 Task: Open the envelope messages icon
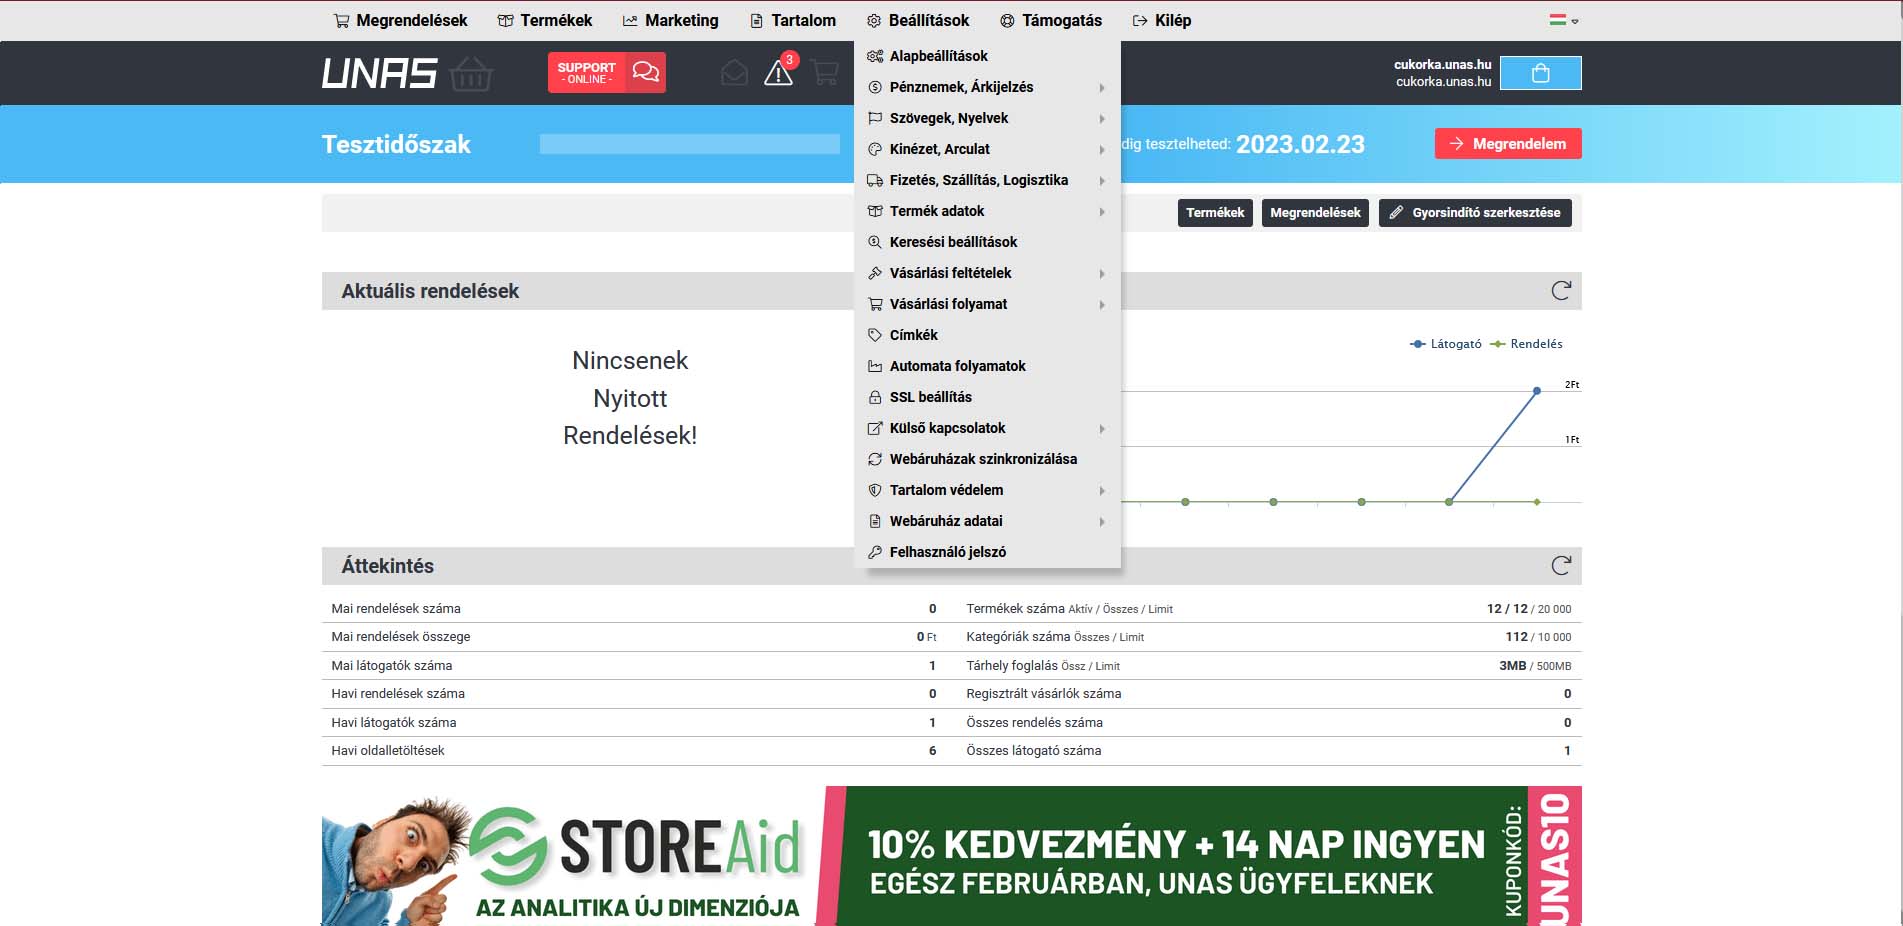(734, 73)
